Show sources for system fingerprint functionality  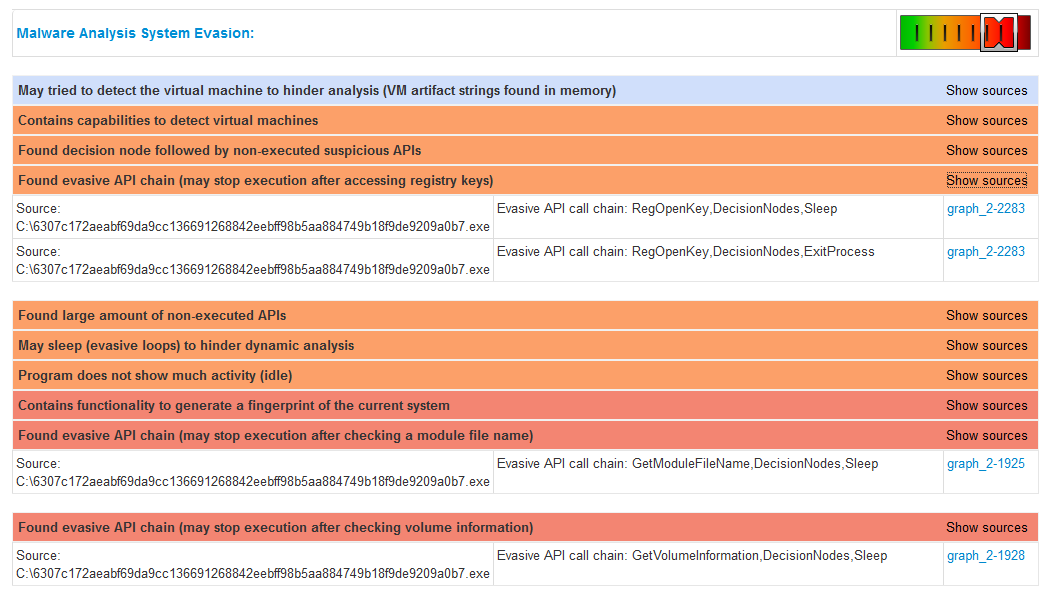986,405
